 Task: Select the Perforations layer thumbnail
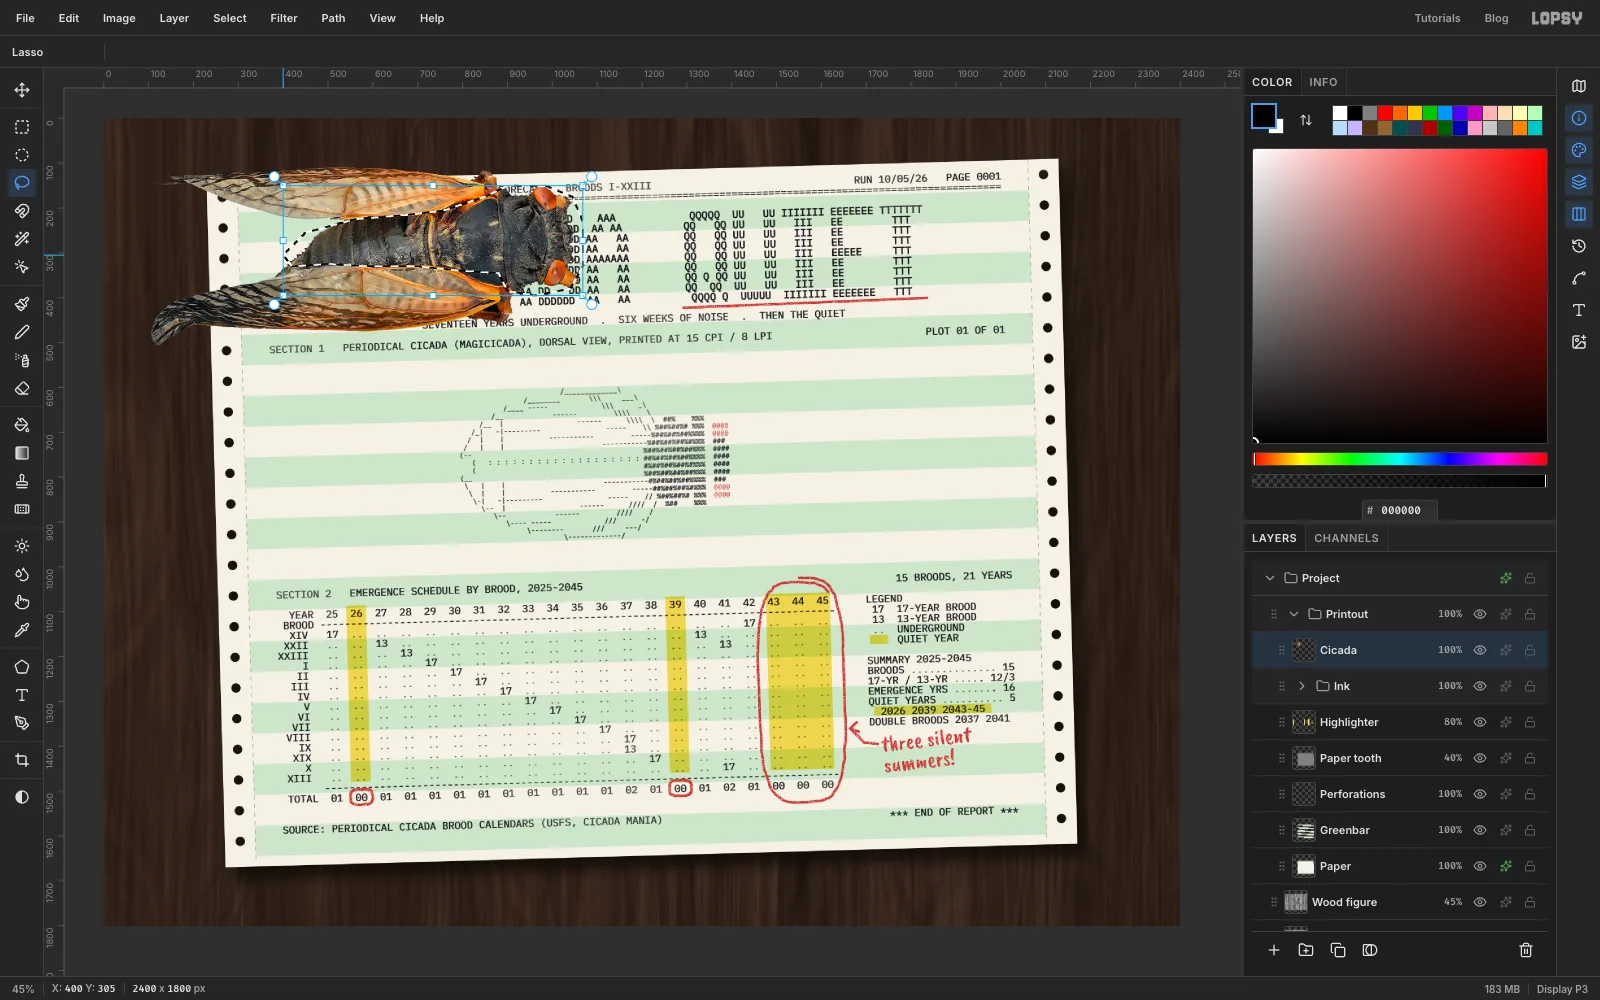[x=1304, y=794]
